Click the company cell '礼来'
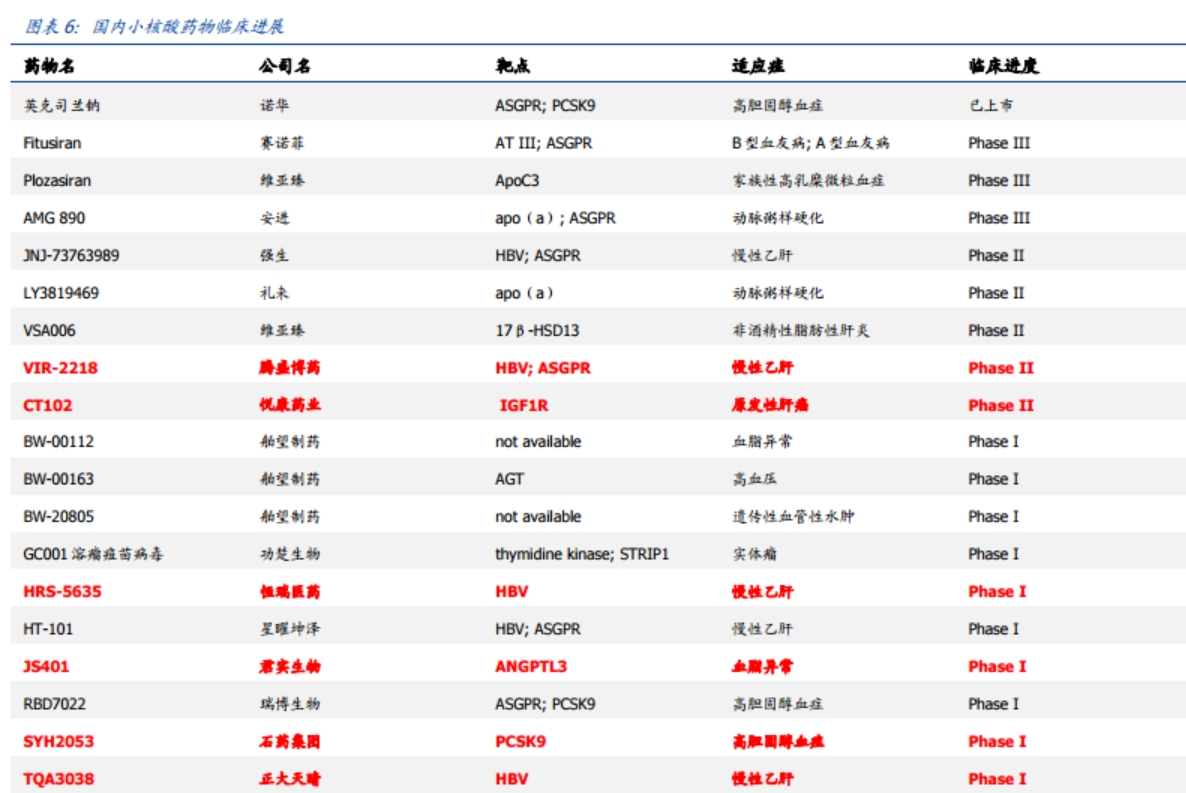 [275, 293]
